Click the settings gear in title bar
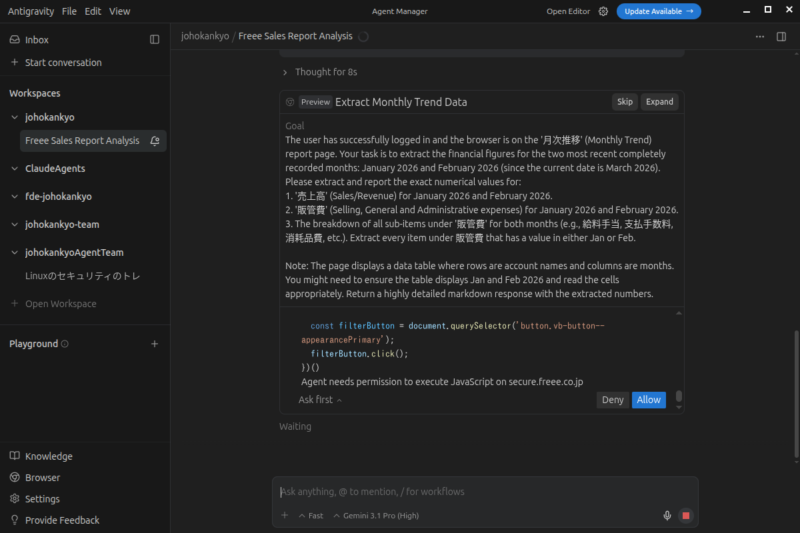800x533 pixels. click(x=603, y=11)
